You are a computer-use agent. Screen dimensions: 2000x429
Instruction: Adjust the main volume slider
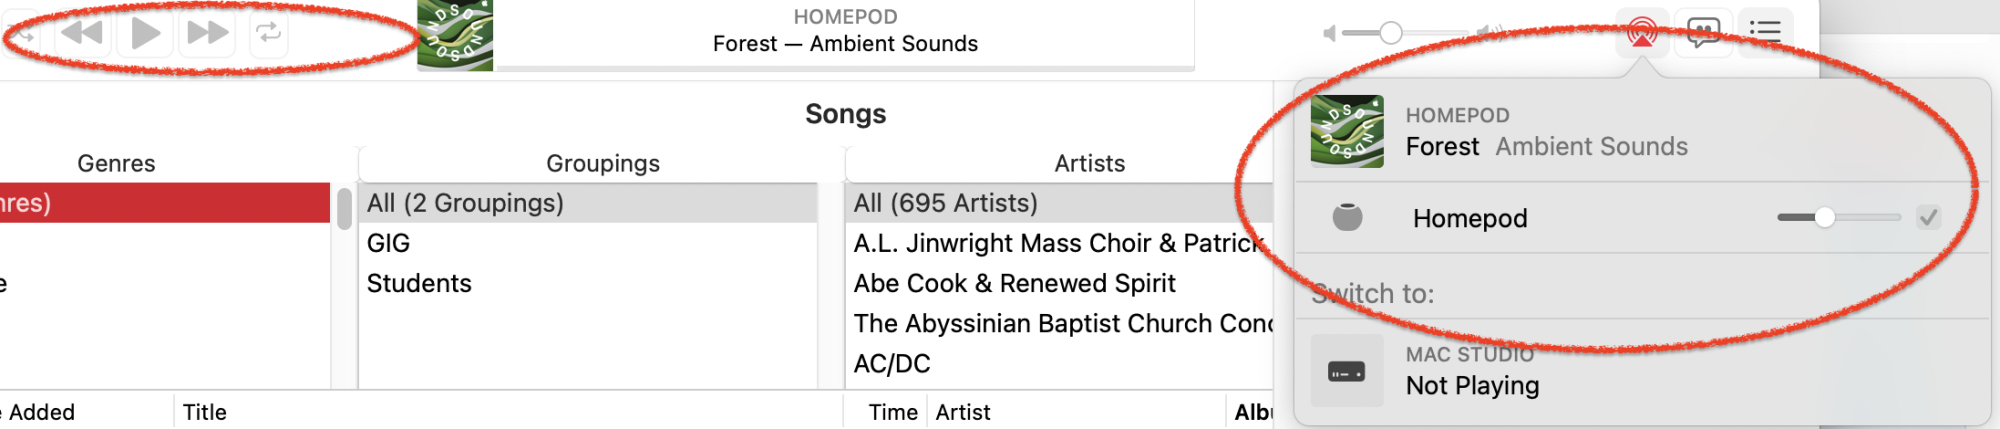[x=1410, y=33]
